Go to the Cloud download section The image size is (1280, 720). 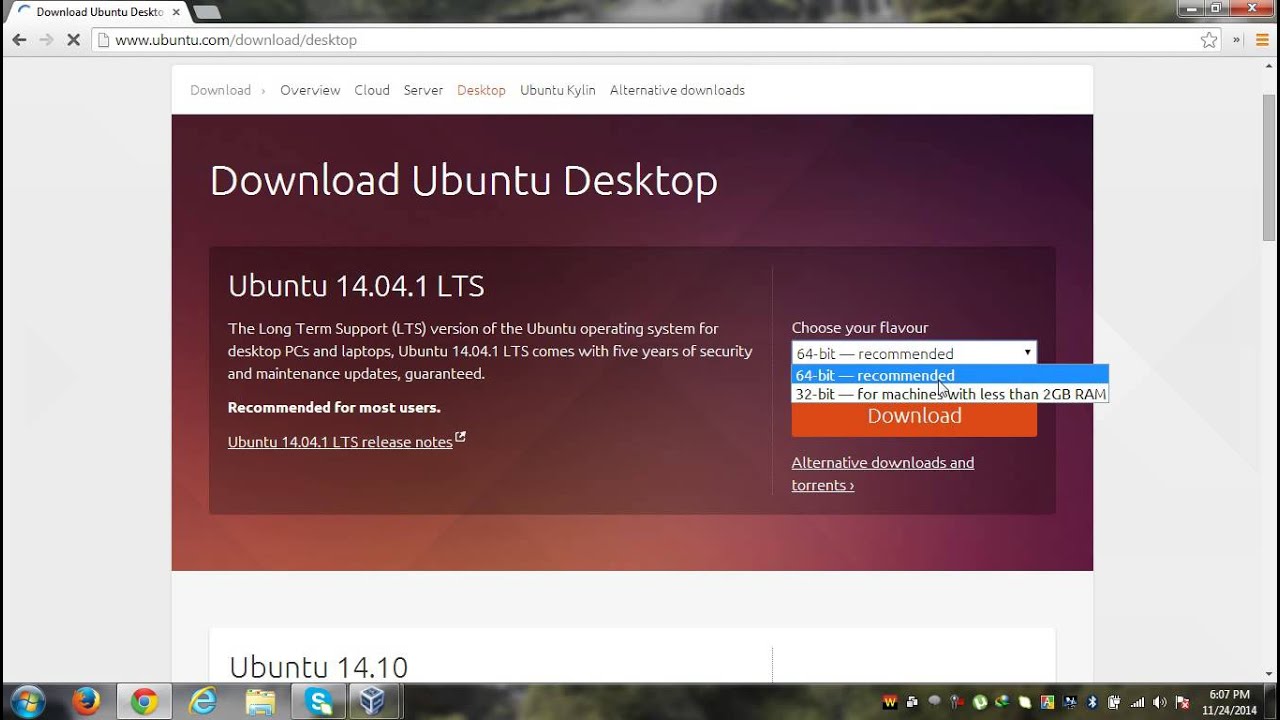pyautogui.click(x=372, y=90)
